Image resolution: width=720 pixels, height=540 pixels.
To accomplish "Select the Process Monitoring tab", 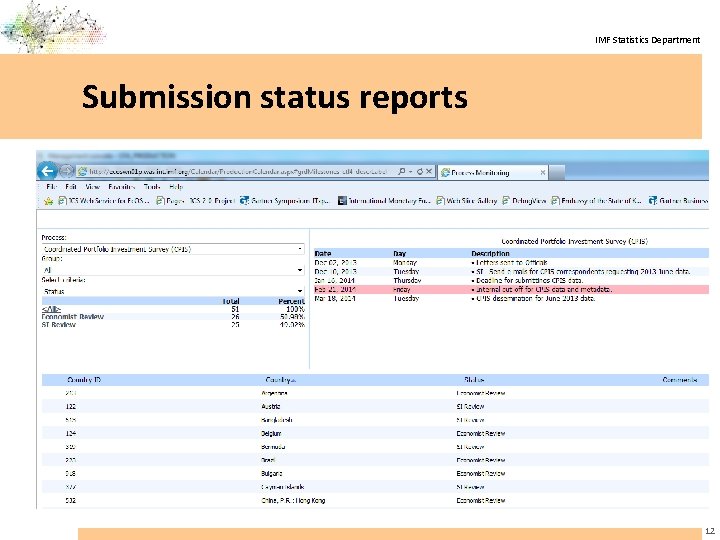I will 493,173.
